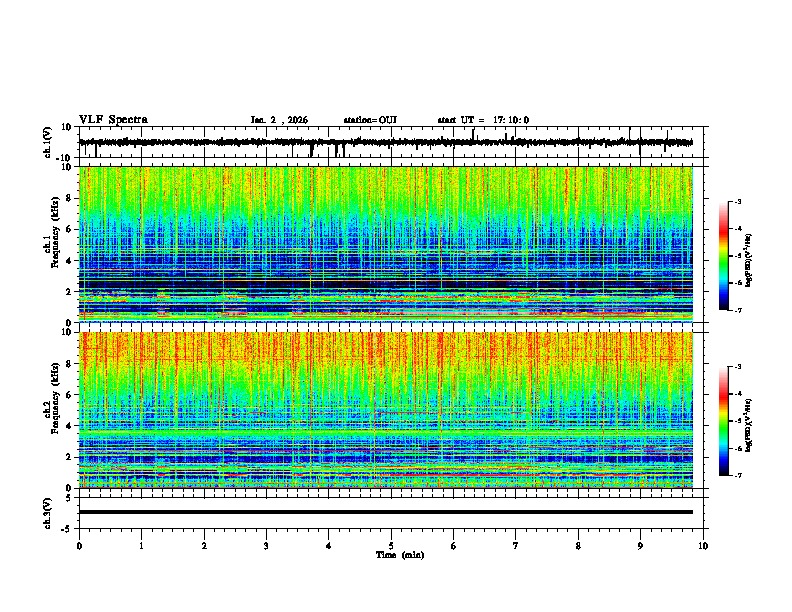
Task: Click the "5" tick on the time axis
Action: pyautogui.click(x=391, y=546)
